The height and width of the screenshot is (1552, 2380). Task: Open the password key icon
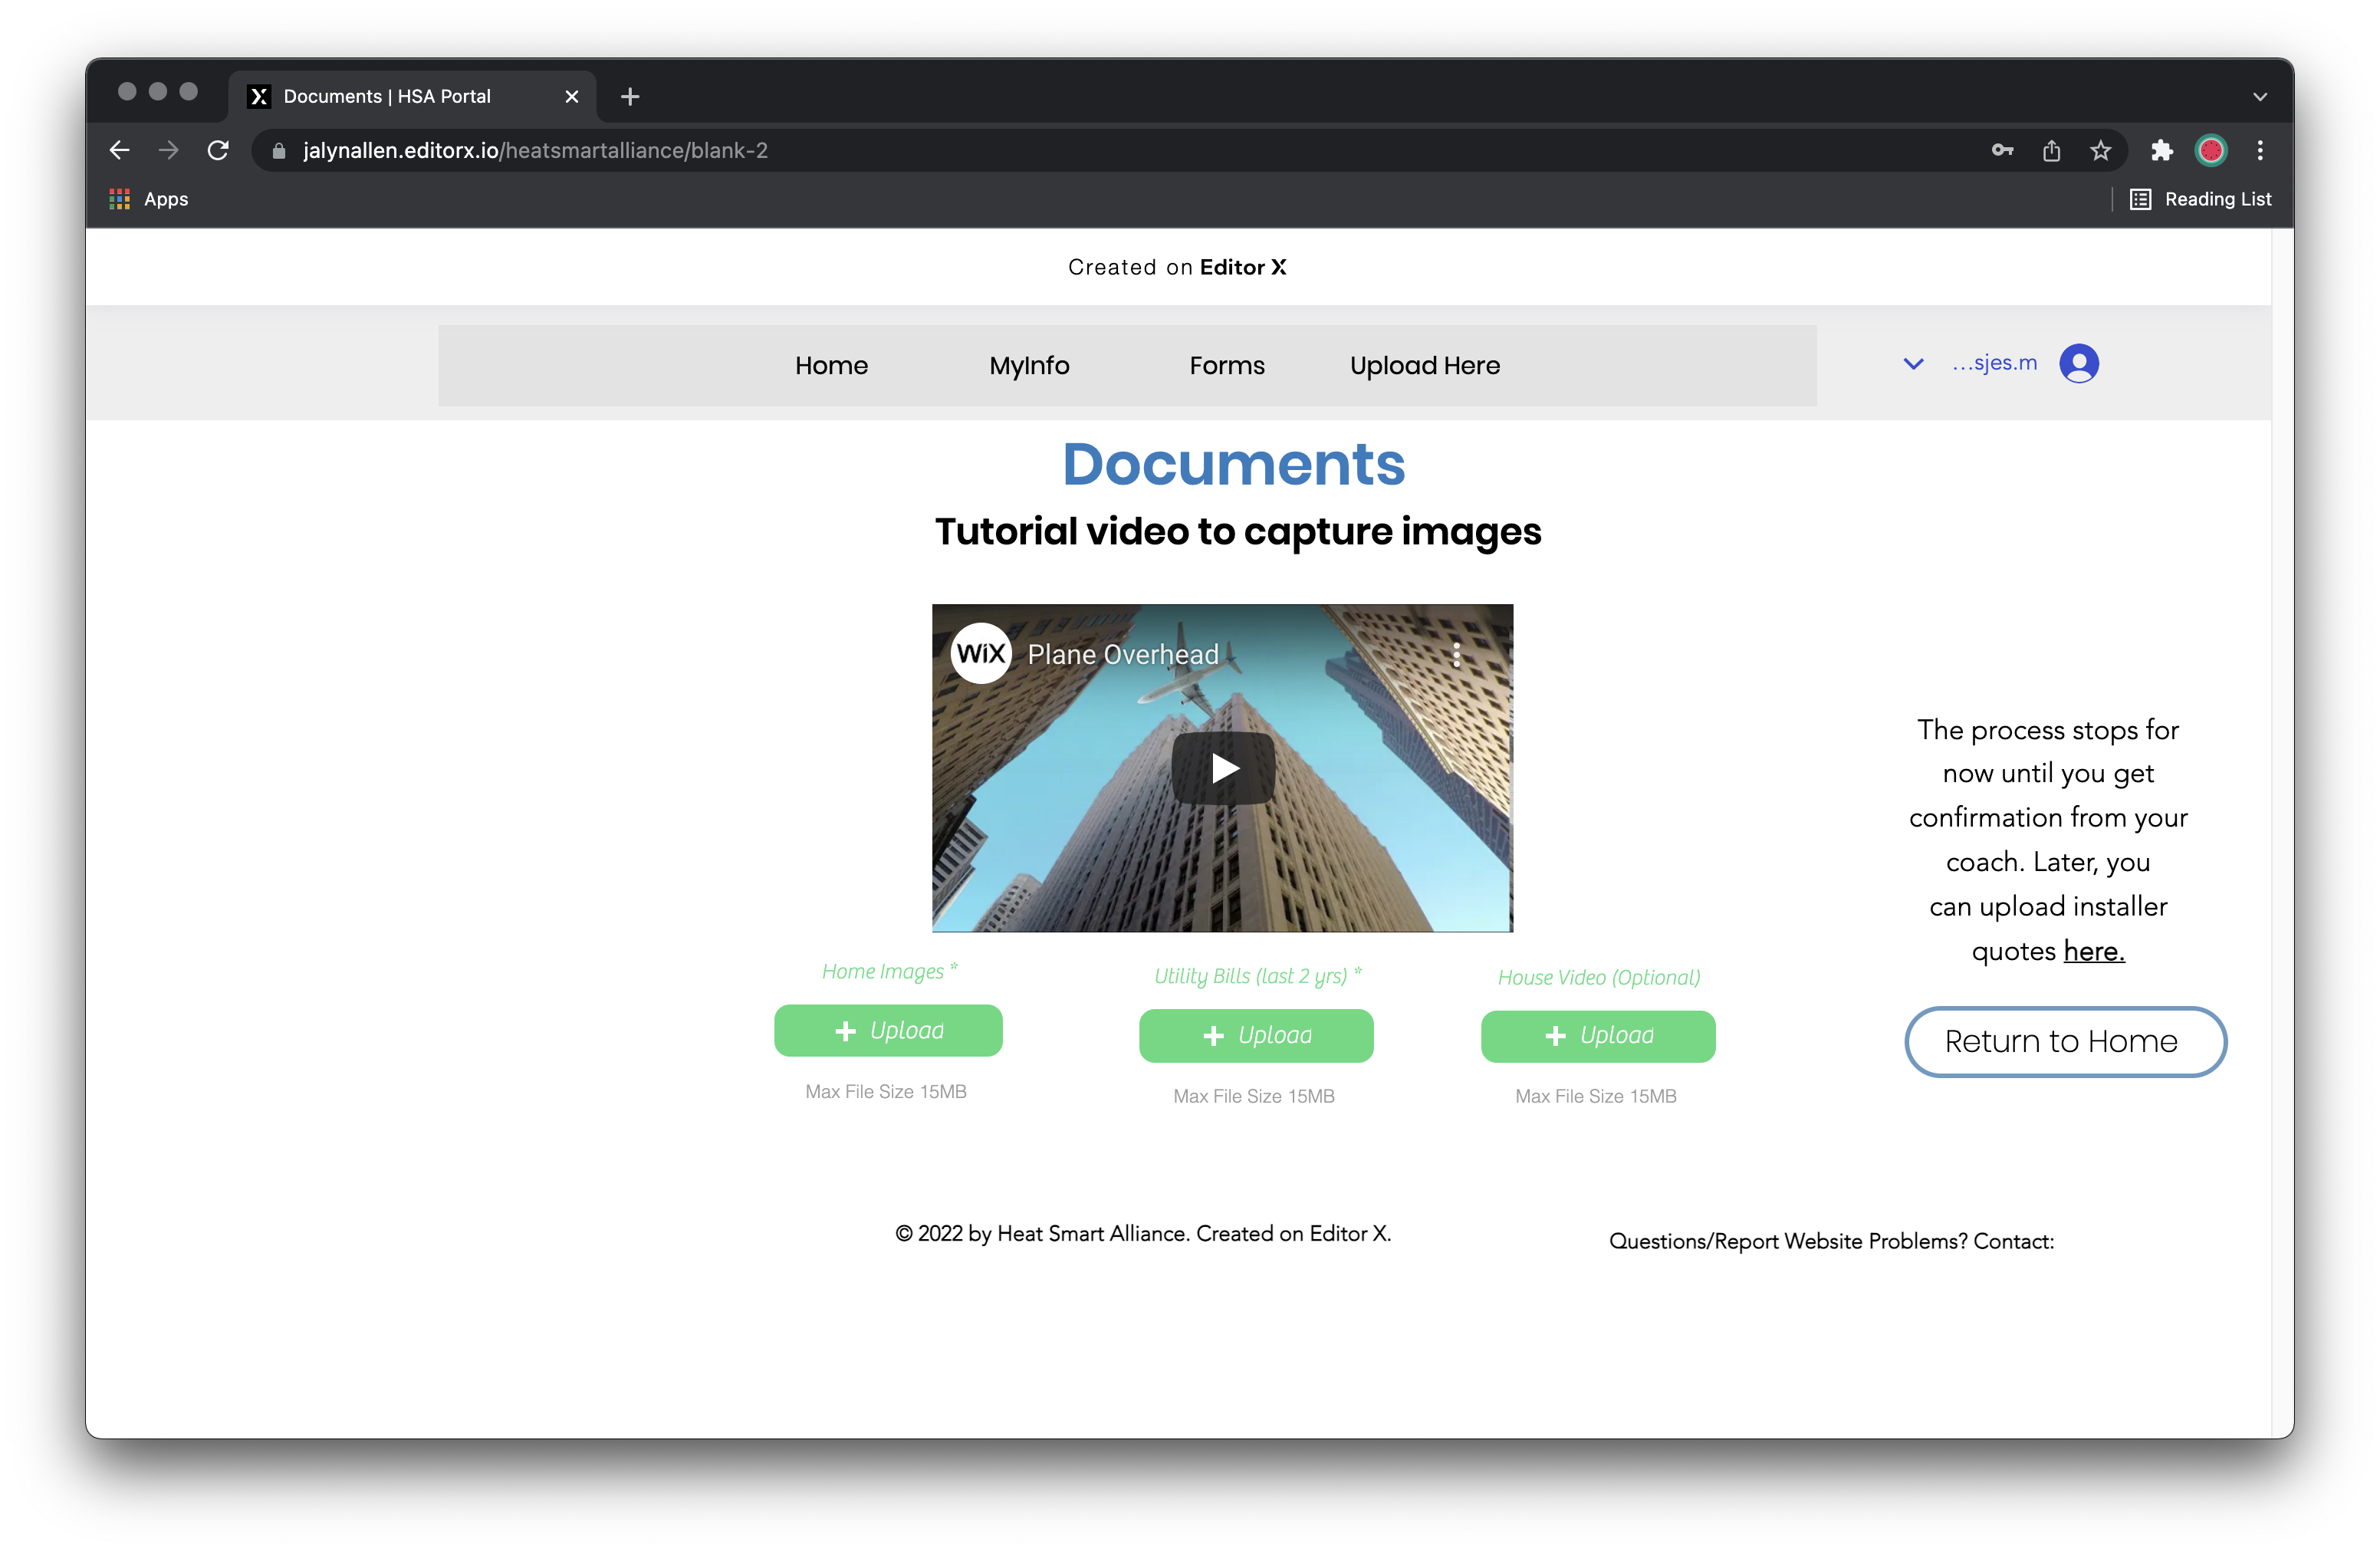(2002, 150)
